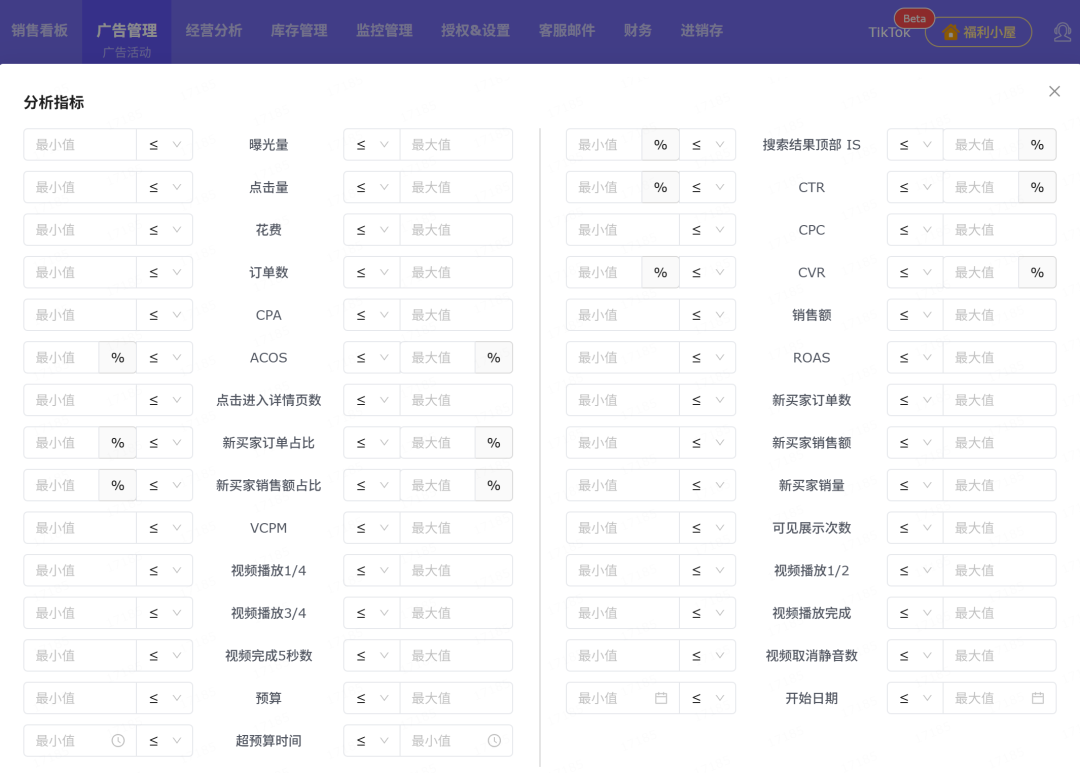Image resolution: width=1080 pixels, height=773 pixels.
Task: Open the 进销存 menu
Action: [702, 30]
